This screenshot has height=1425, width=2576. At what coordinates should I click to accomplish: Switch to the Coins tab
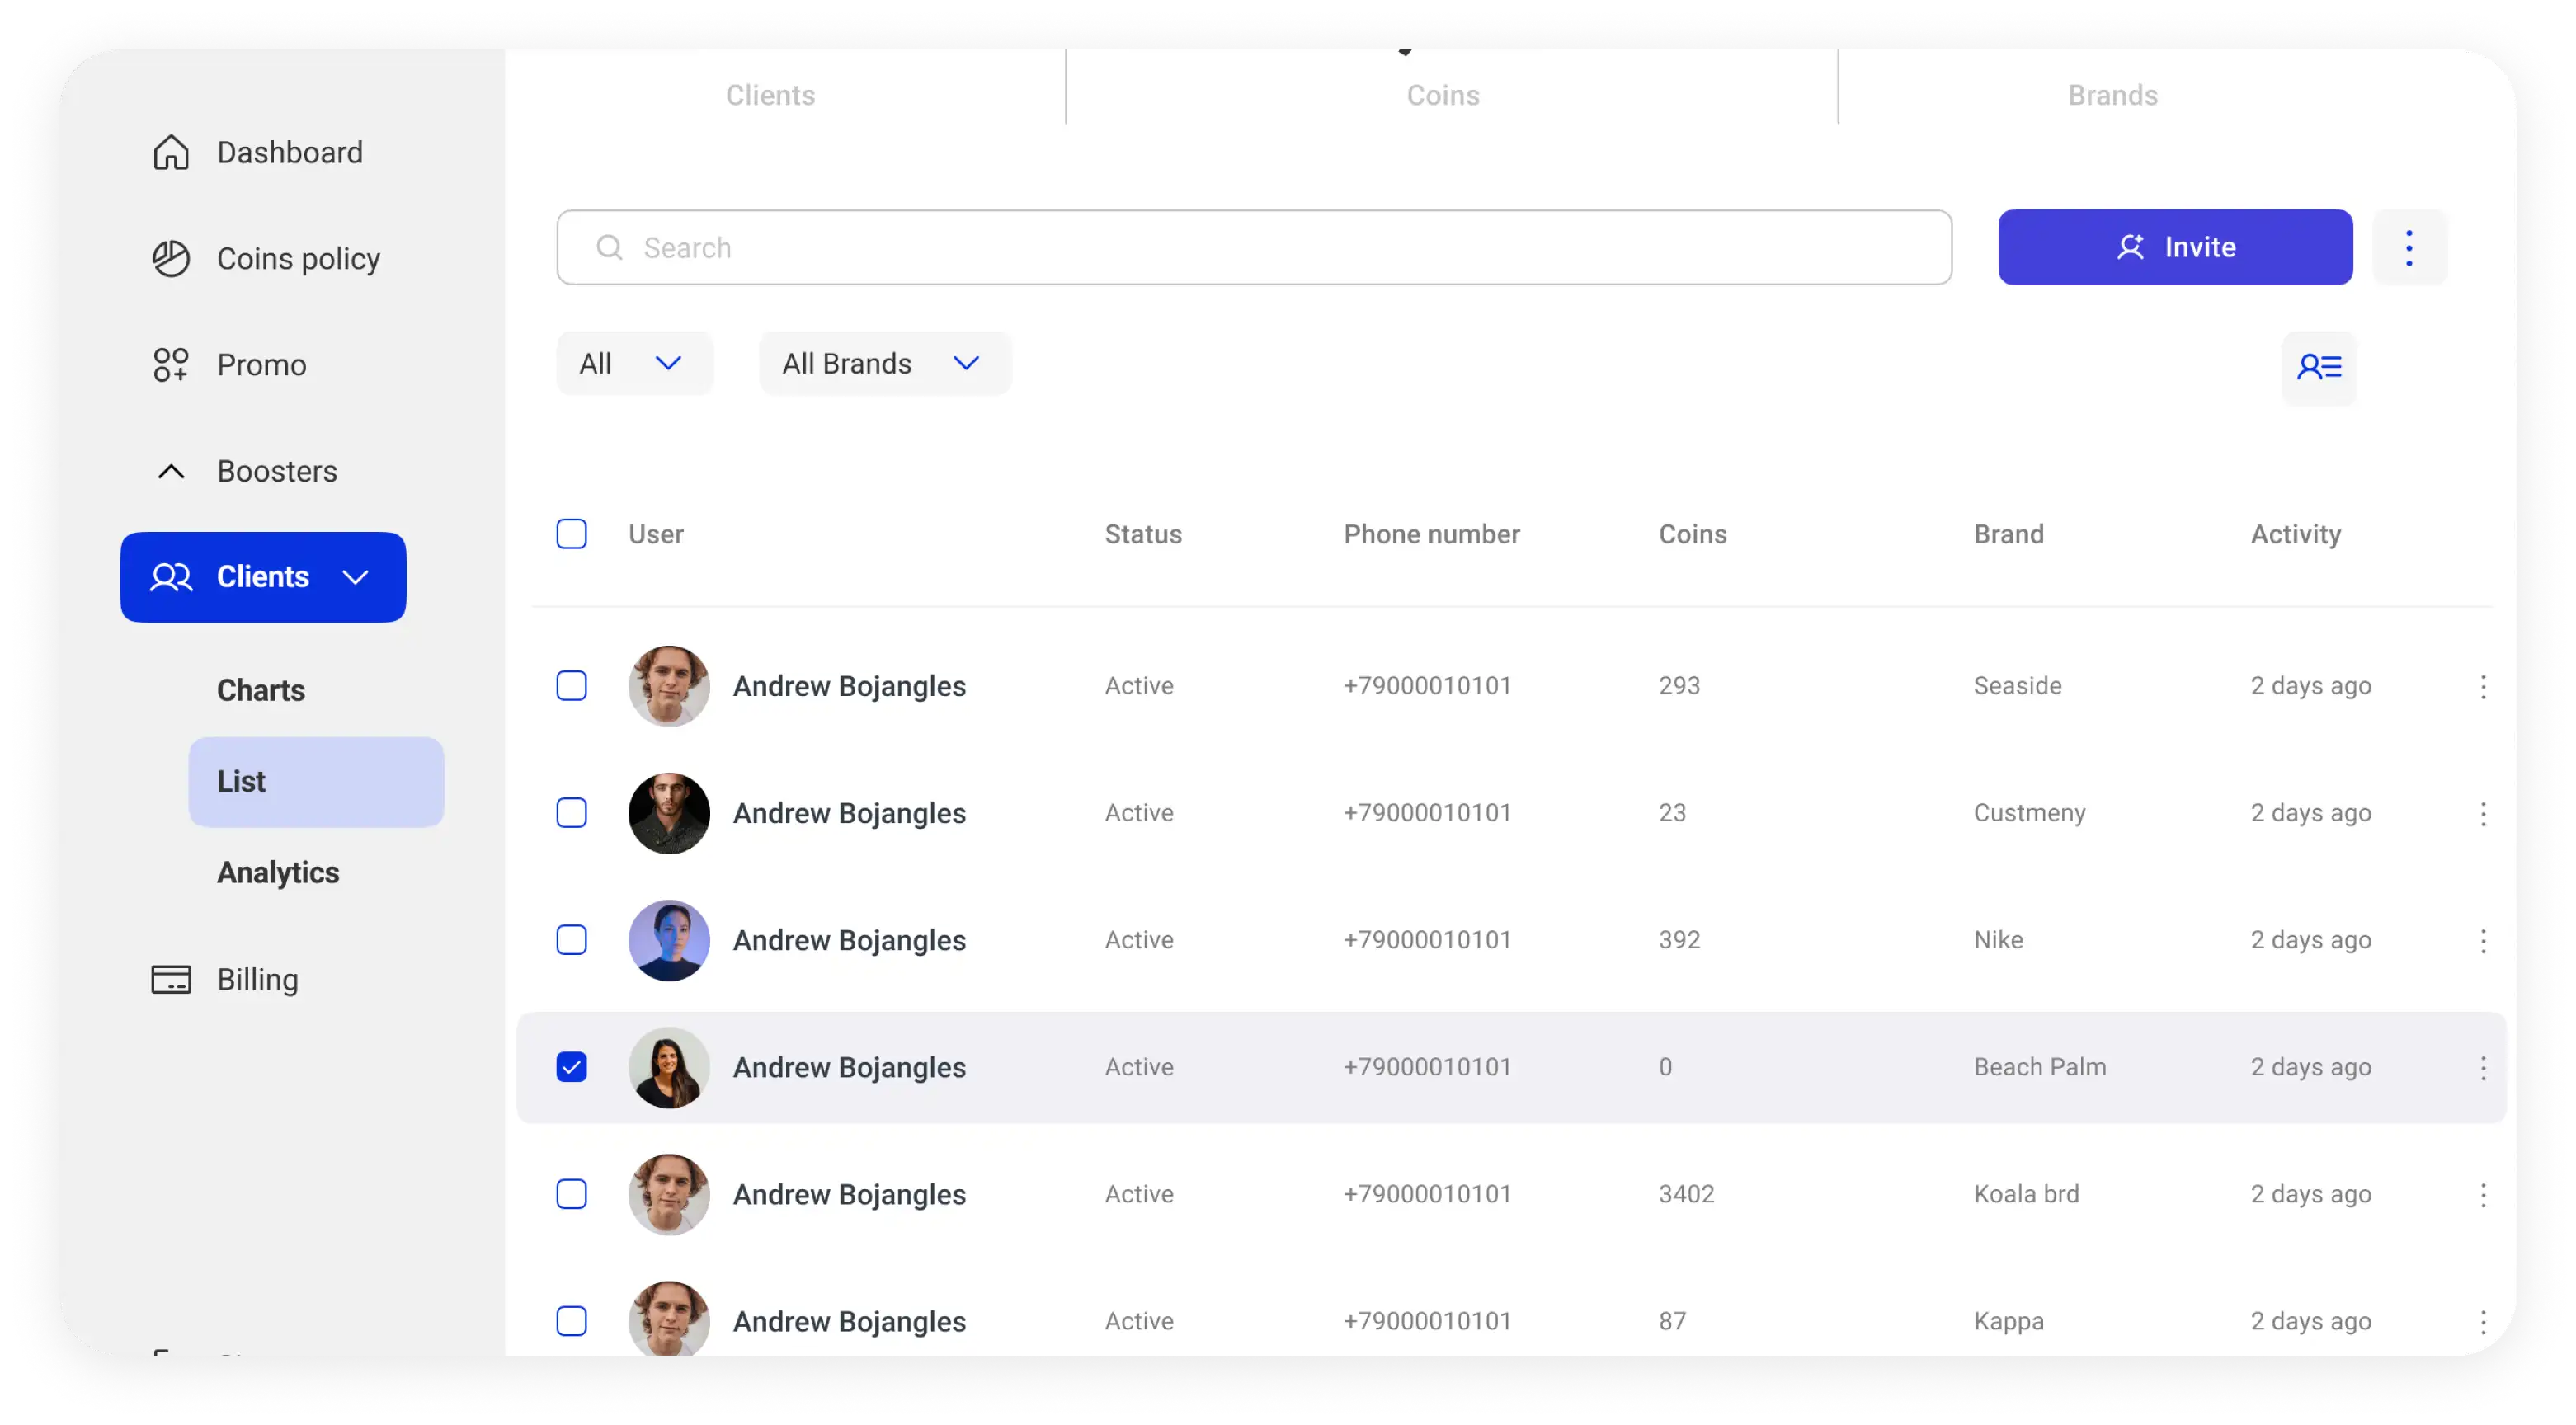tap(1442, 95)
